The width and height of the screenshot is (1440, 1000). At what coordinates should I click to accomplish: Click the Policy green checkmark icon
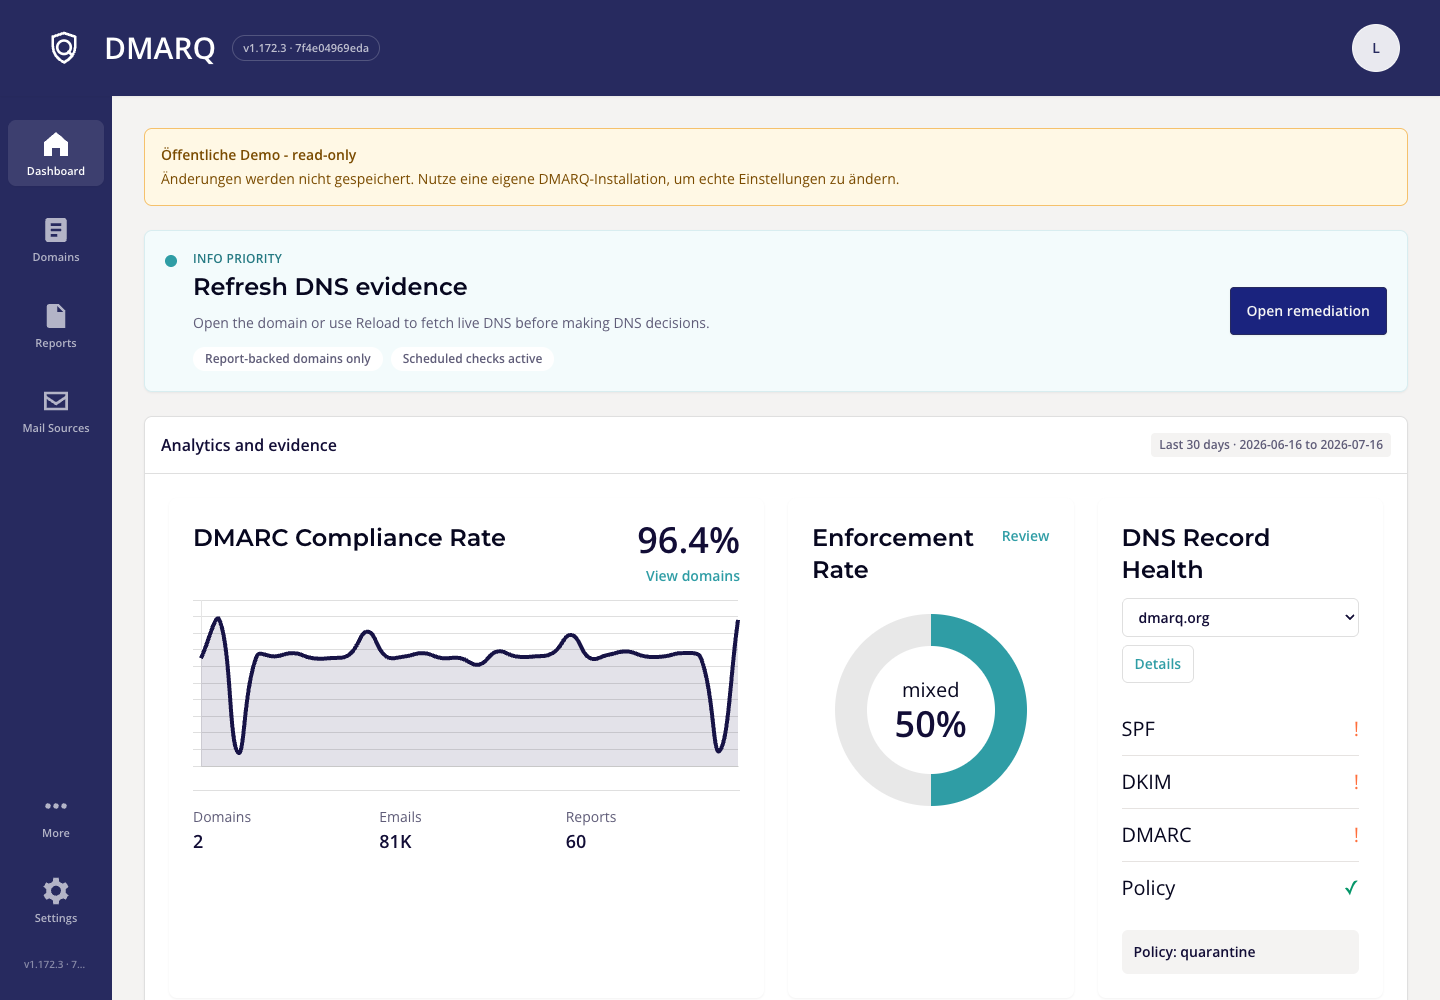pos(1351,888)
